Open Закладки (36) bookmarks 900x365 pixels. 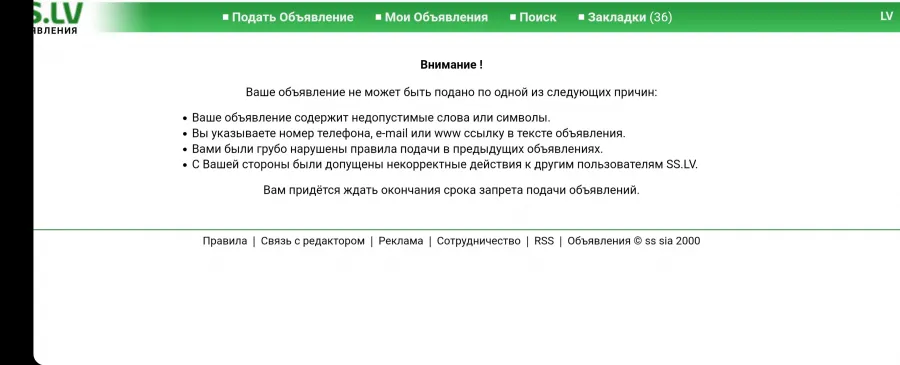click(630, 17)
